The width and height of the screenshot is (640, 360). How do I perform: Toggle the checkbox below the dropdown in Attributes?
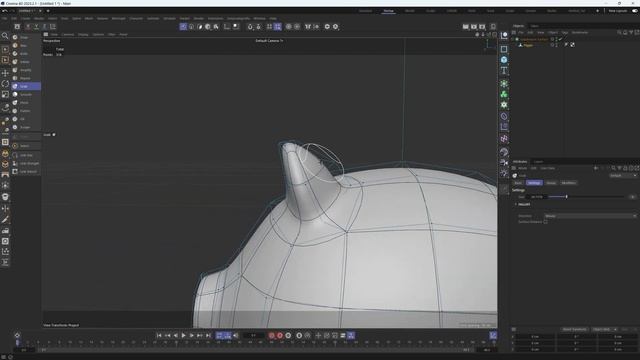click(545, 222)
